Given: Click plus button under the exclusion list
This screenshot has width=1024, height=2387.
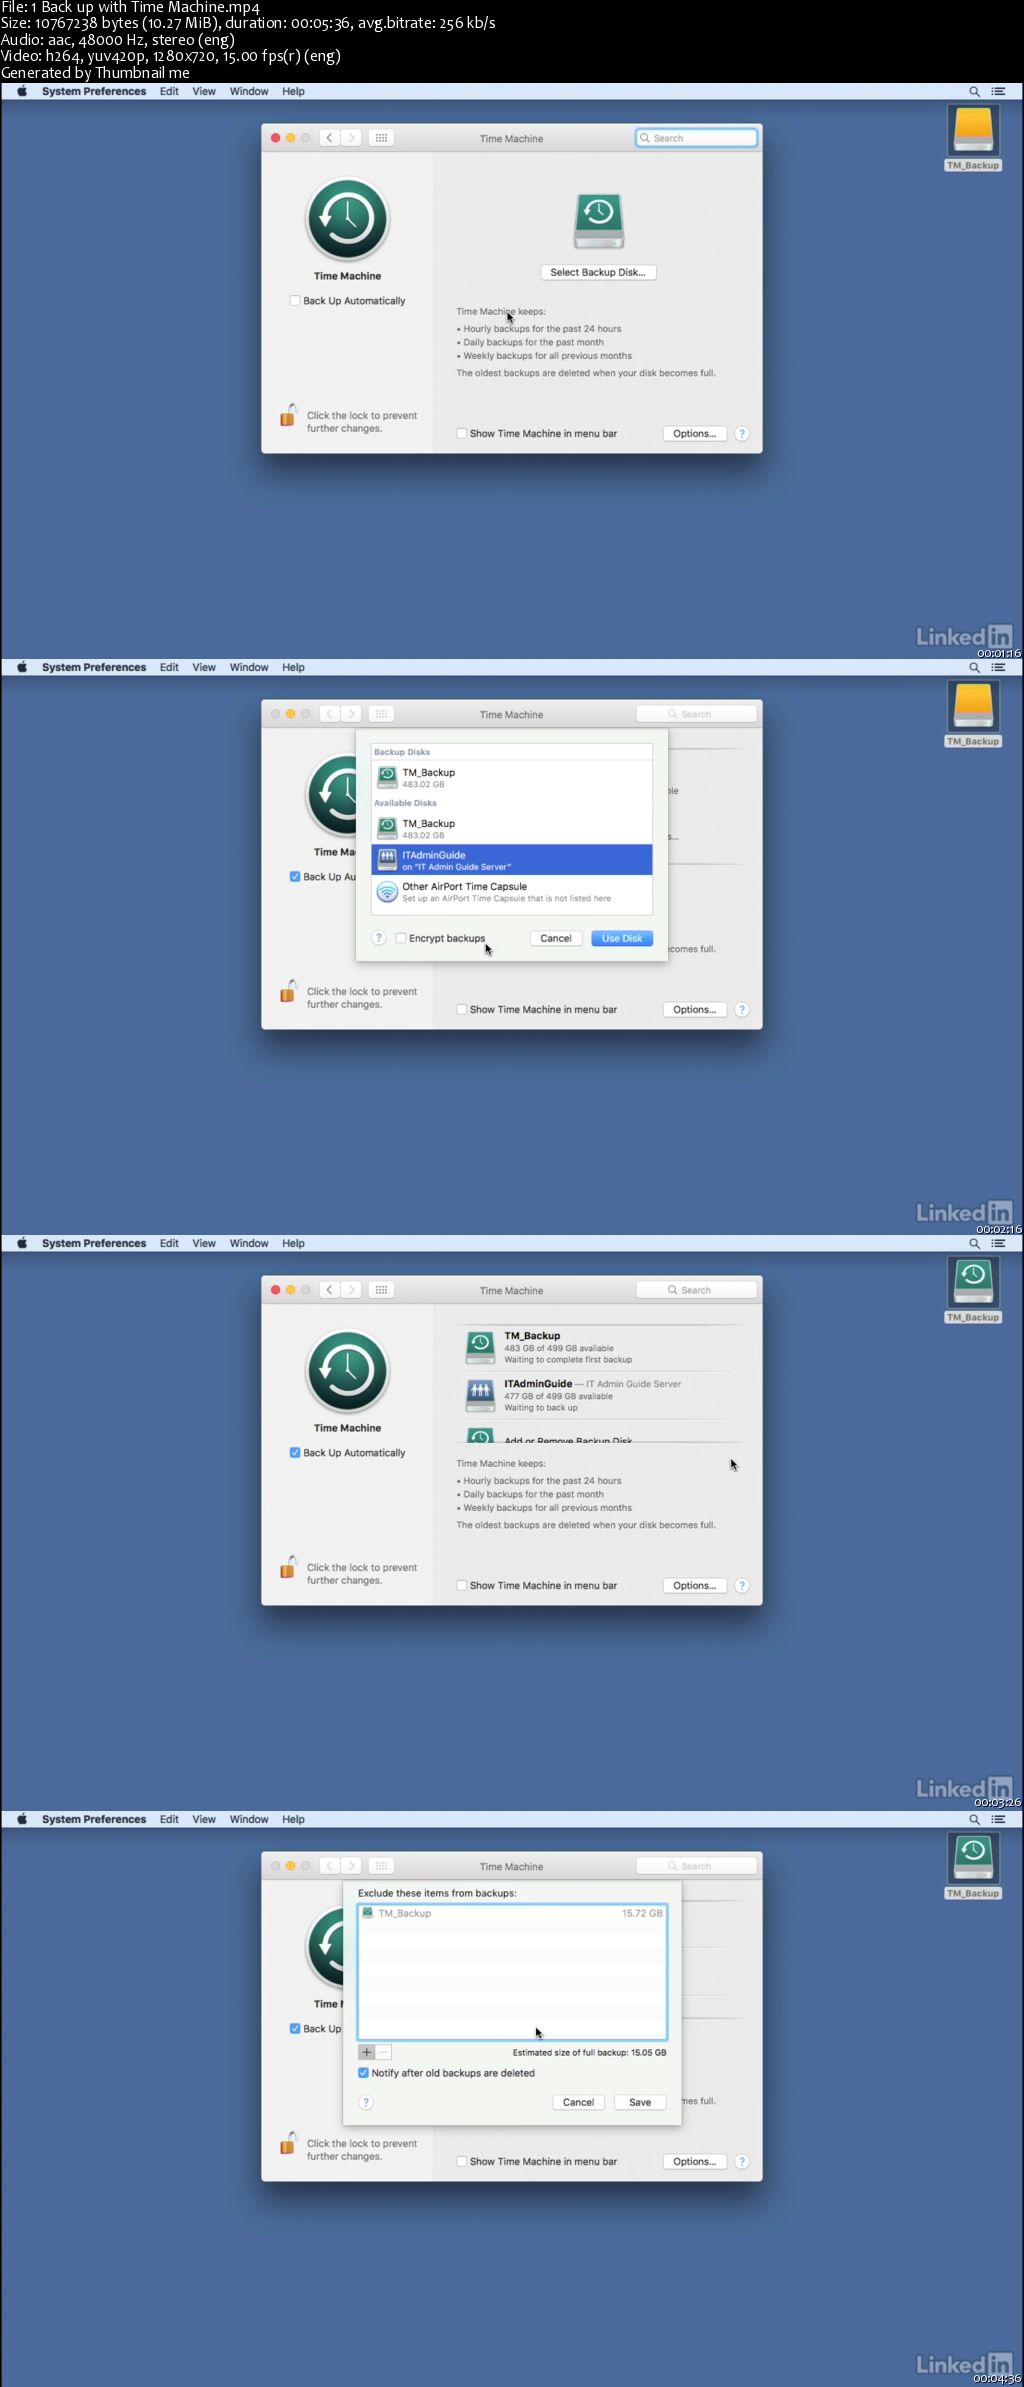Looking at the screenshot, I should pyautogui.click(x=366, y=2052).
